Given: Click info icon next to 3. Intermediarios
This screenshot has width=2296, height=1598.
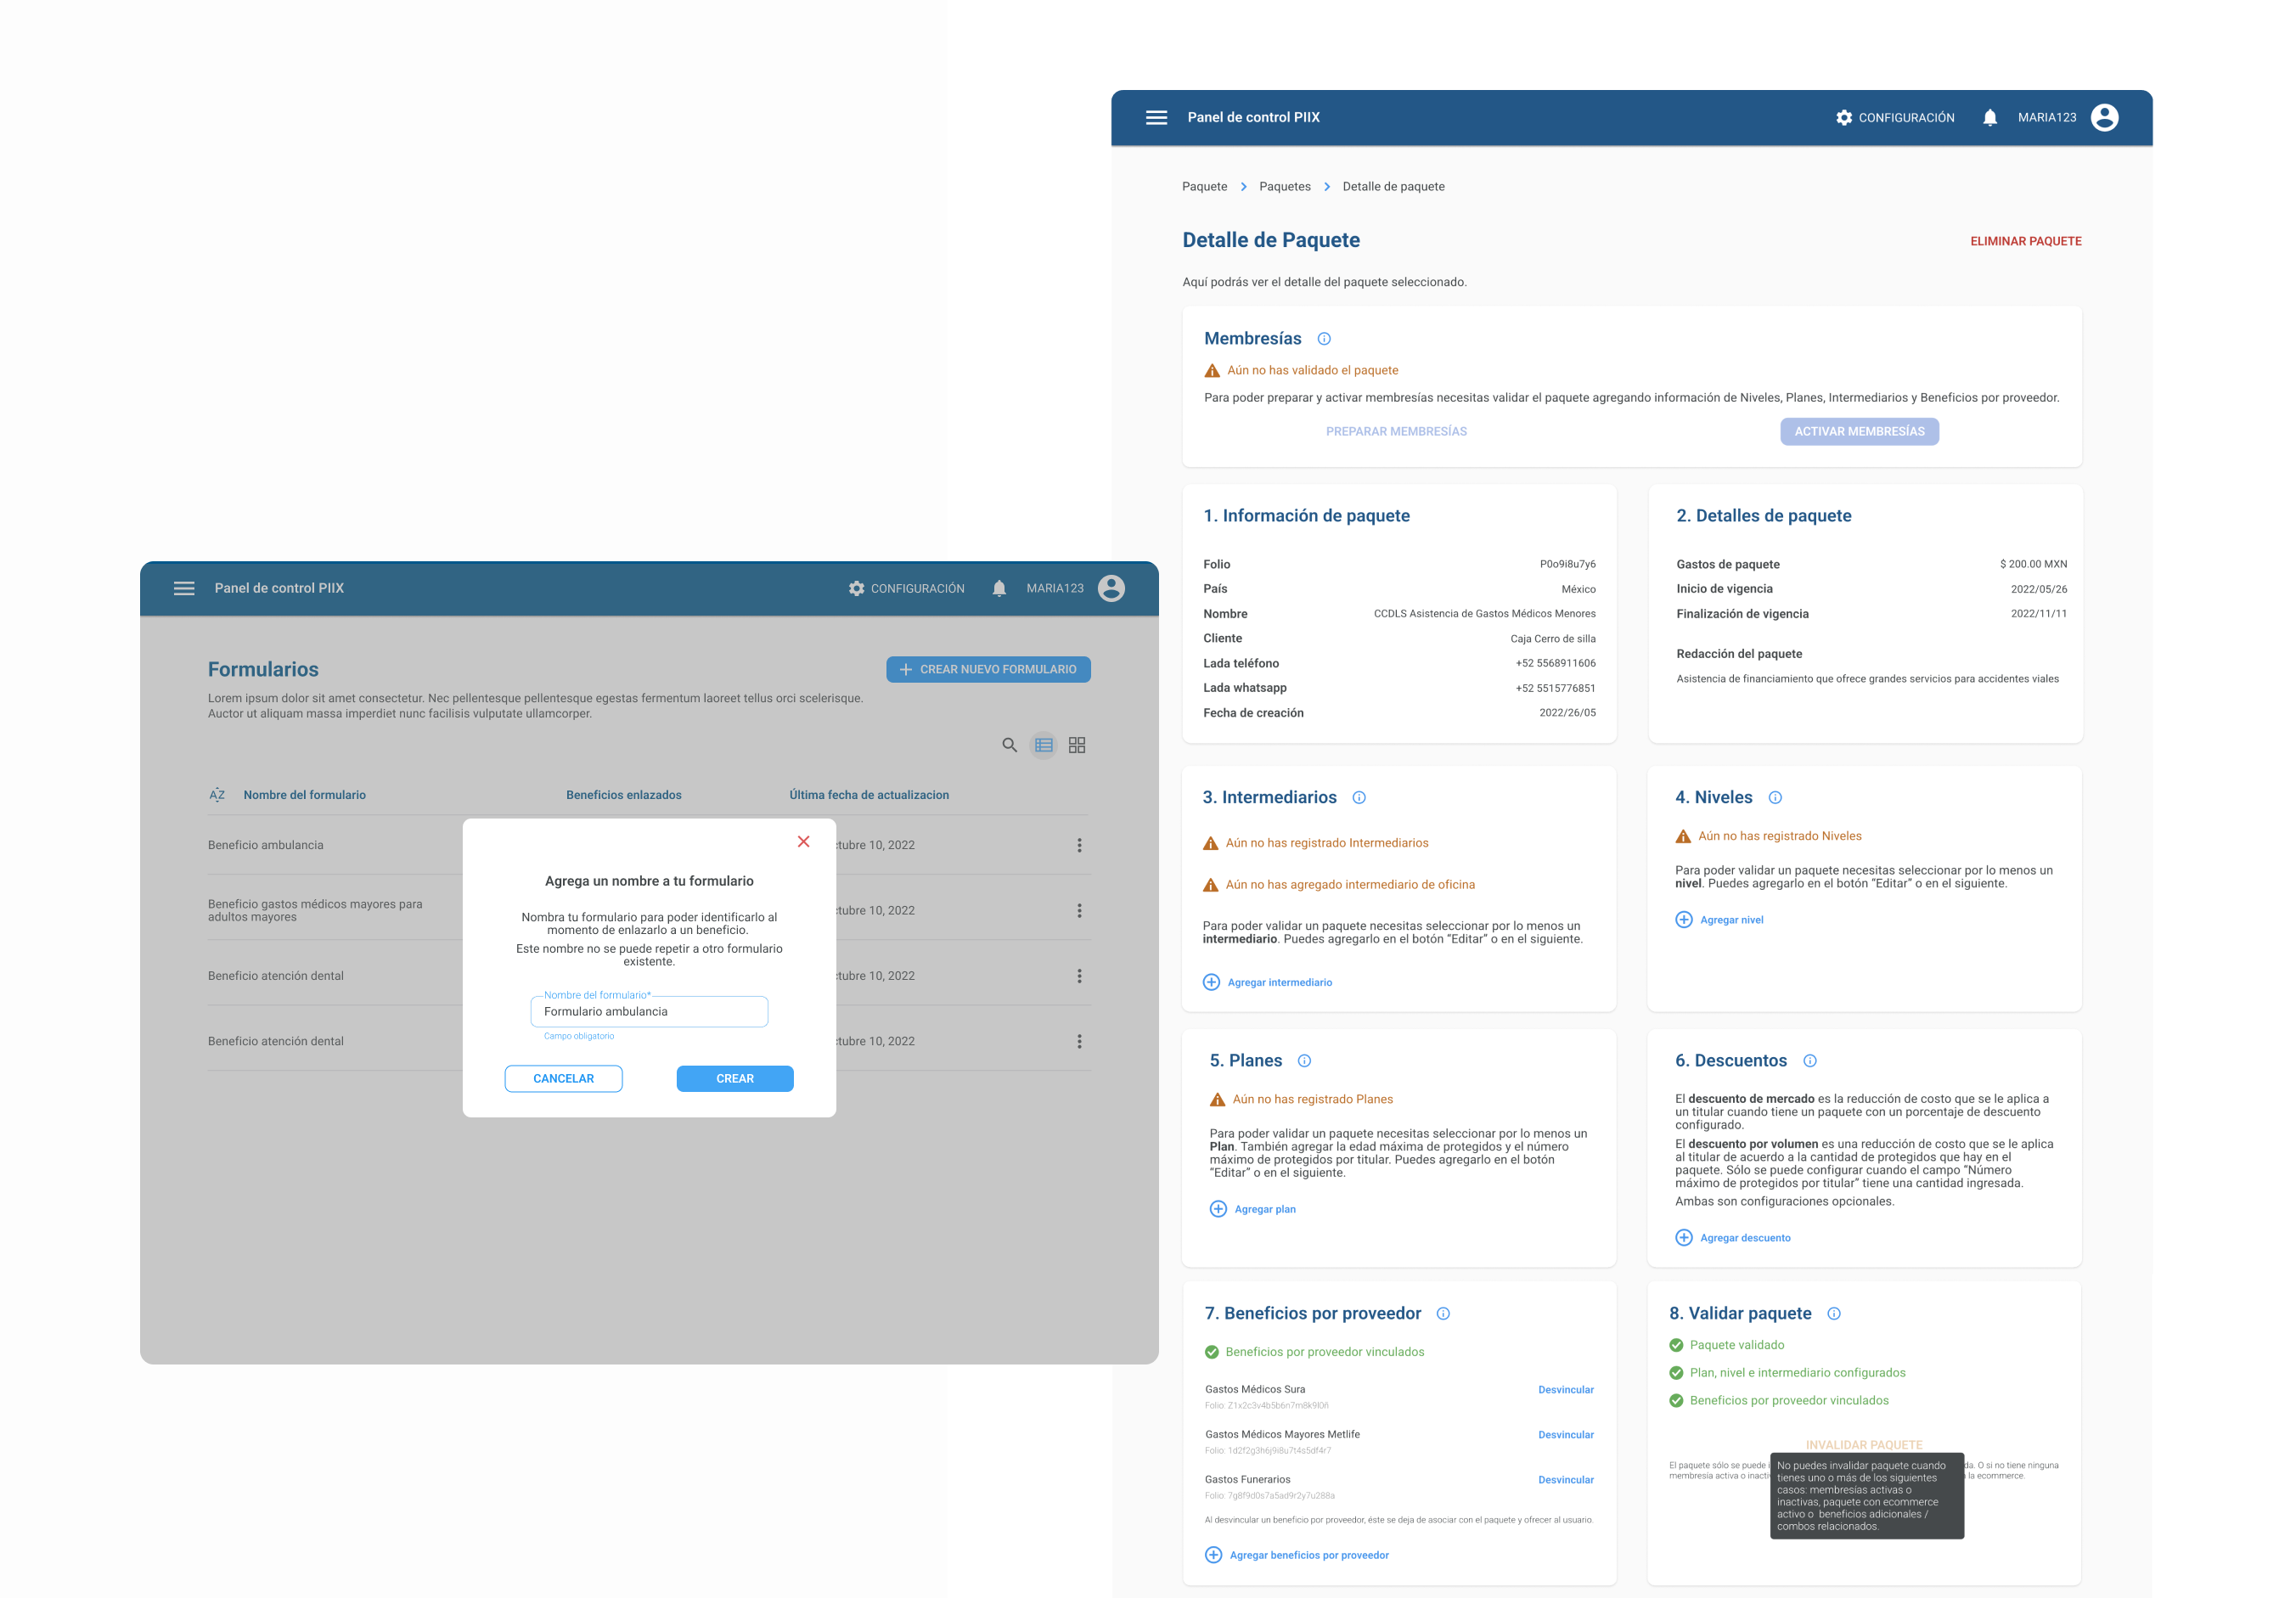Looking at the screenshot, I should click(x=1359, y=798).
